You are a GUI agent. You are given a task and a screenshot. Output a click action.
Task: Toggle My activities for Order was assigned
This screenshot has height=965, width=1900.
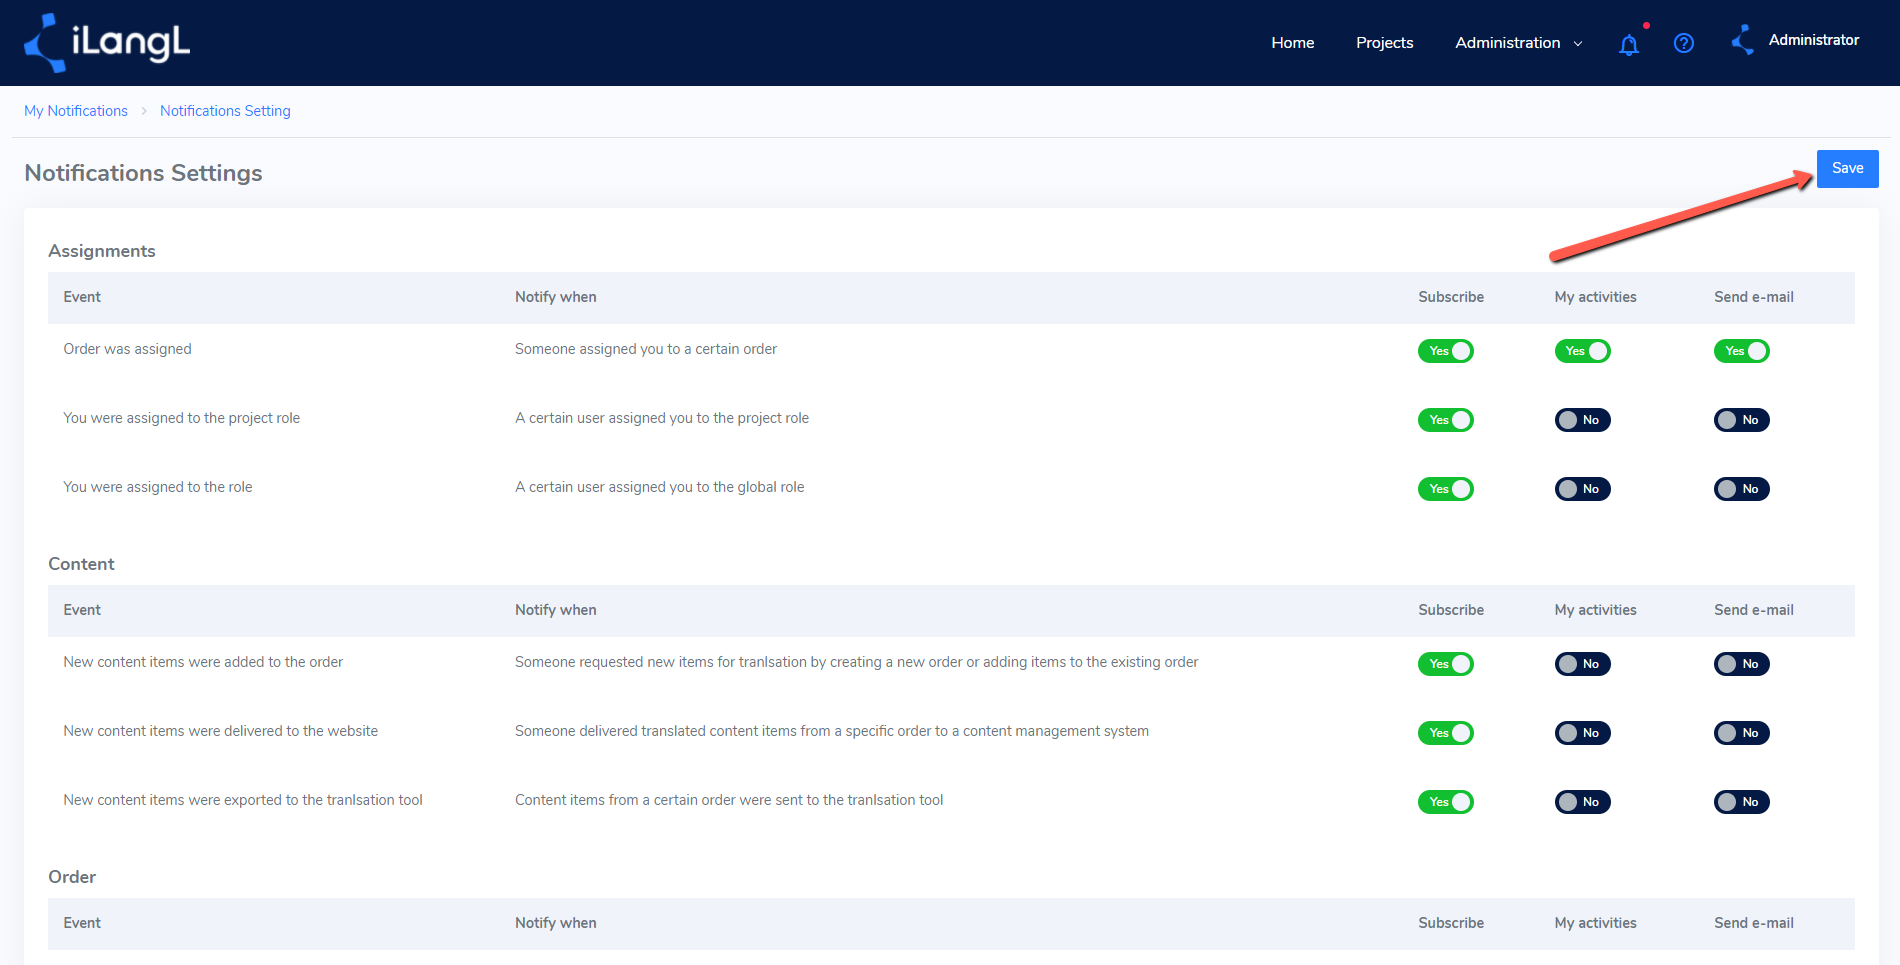(x=1582, y=351)
